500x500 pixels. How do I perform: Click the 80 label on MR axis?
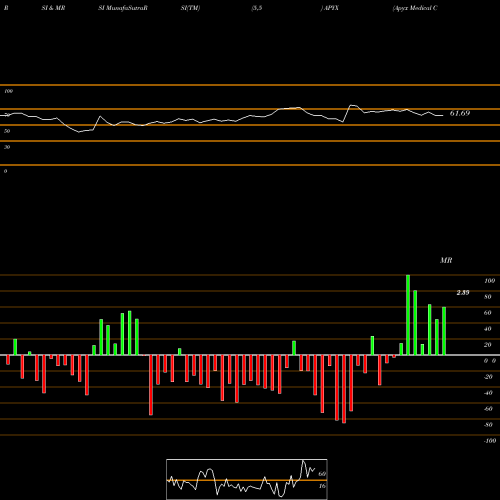pyautogui.click(x=488, y=297)
